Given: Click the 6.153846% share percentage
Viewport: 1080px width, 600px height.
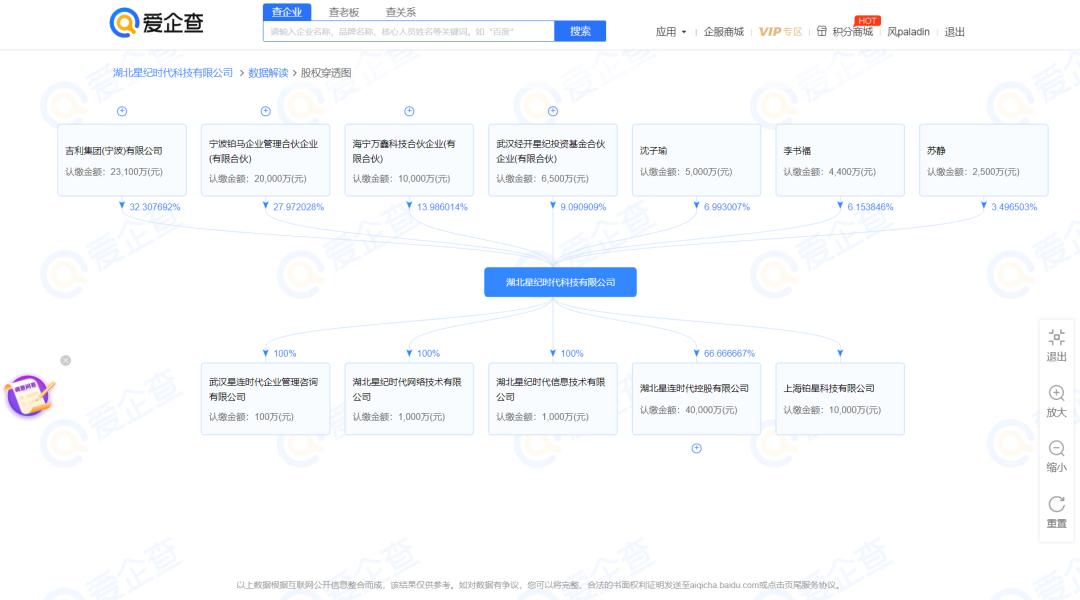Looking at the screenshot, I should pos(870,207).
